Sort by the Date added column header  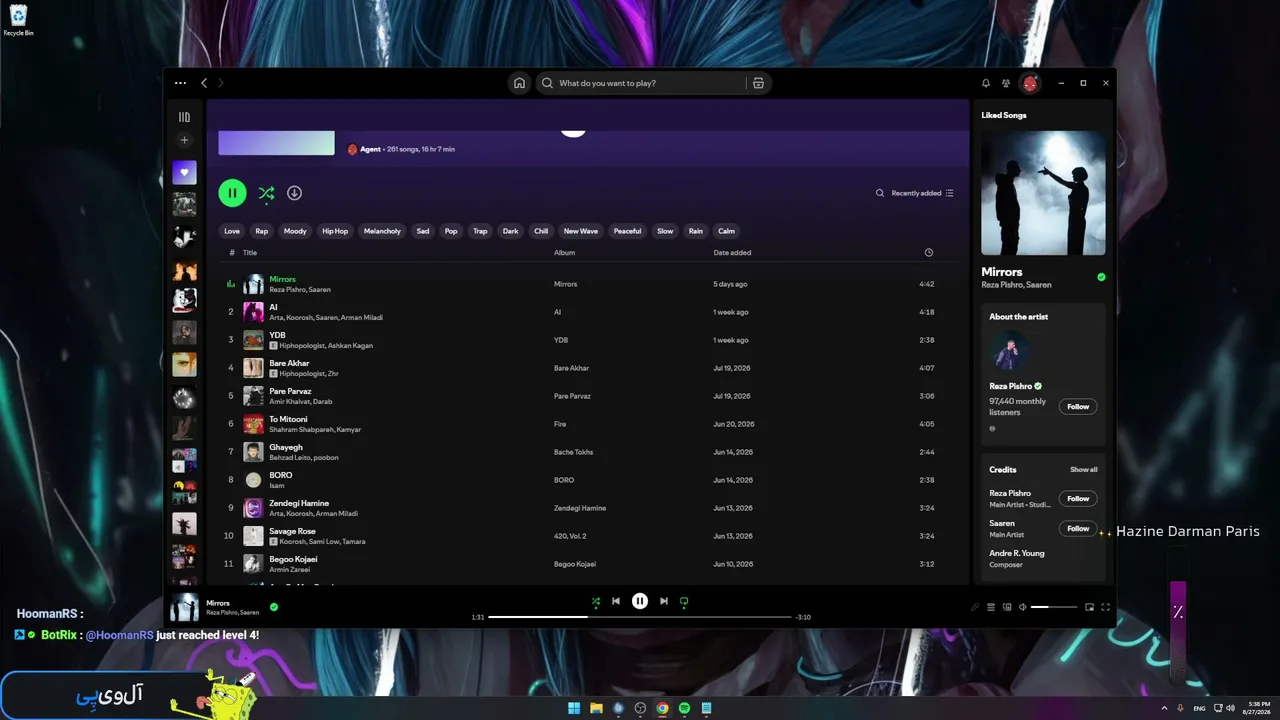click(732, 253)
